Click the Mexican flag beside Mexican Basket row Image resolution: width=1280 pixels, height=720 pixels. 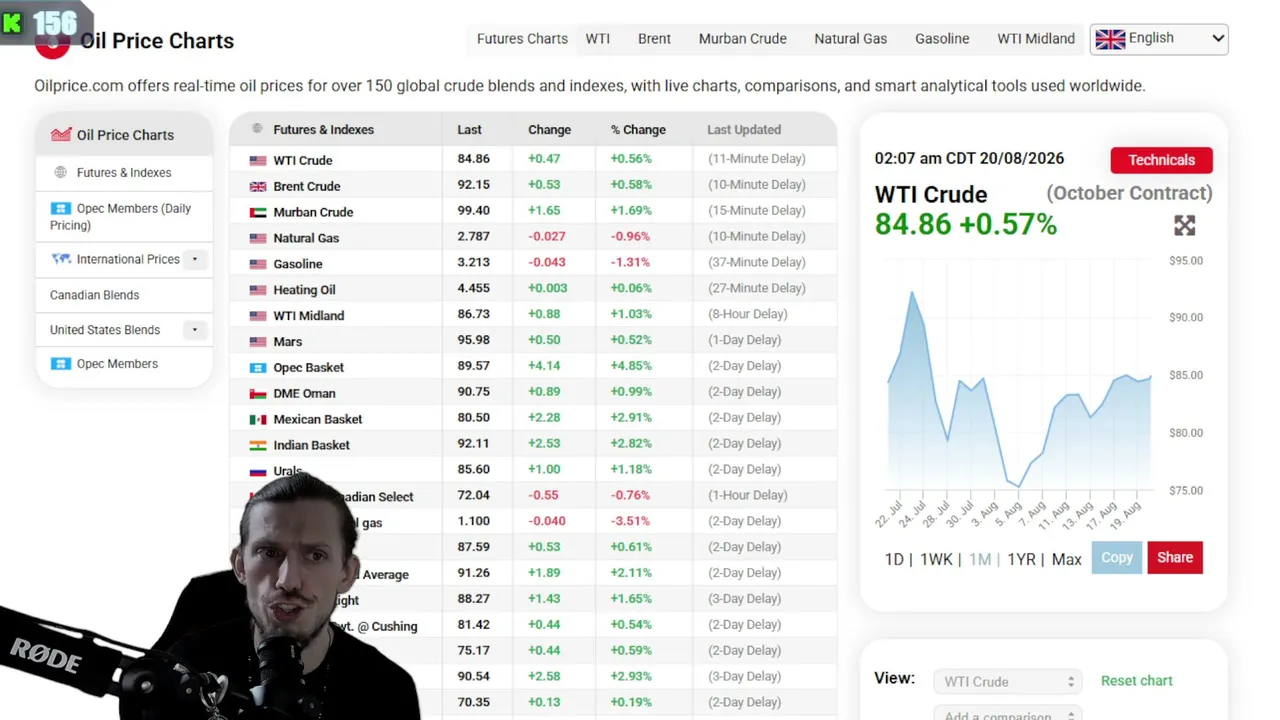click(x=258, y=420)
